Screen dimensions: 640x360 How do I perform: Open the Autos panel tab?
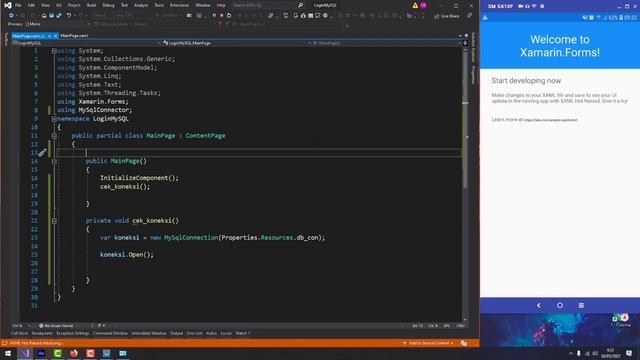pyautogui.click(x=211, y=333)
